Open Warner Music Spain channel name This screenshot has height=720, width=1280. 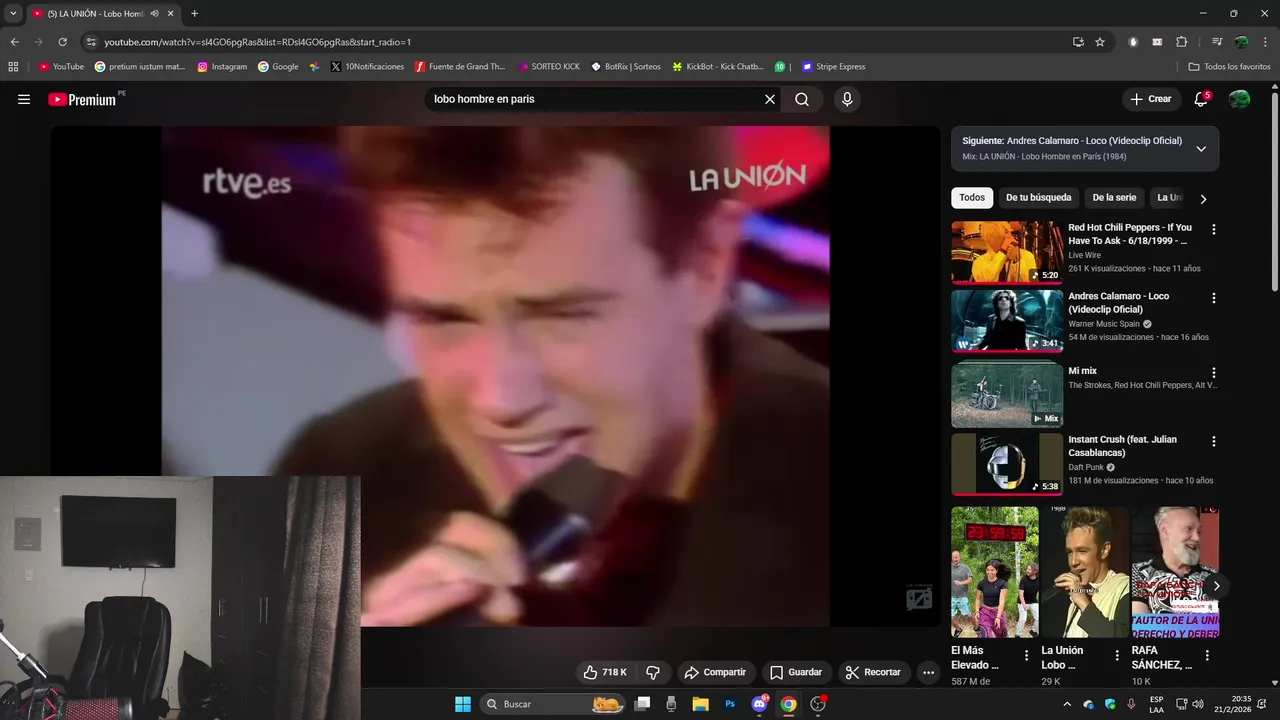(x=1104, y=324)
